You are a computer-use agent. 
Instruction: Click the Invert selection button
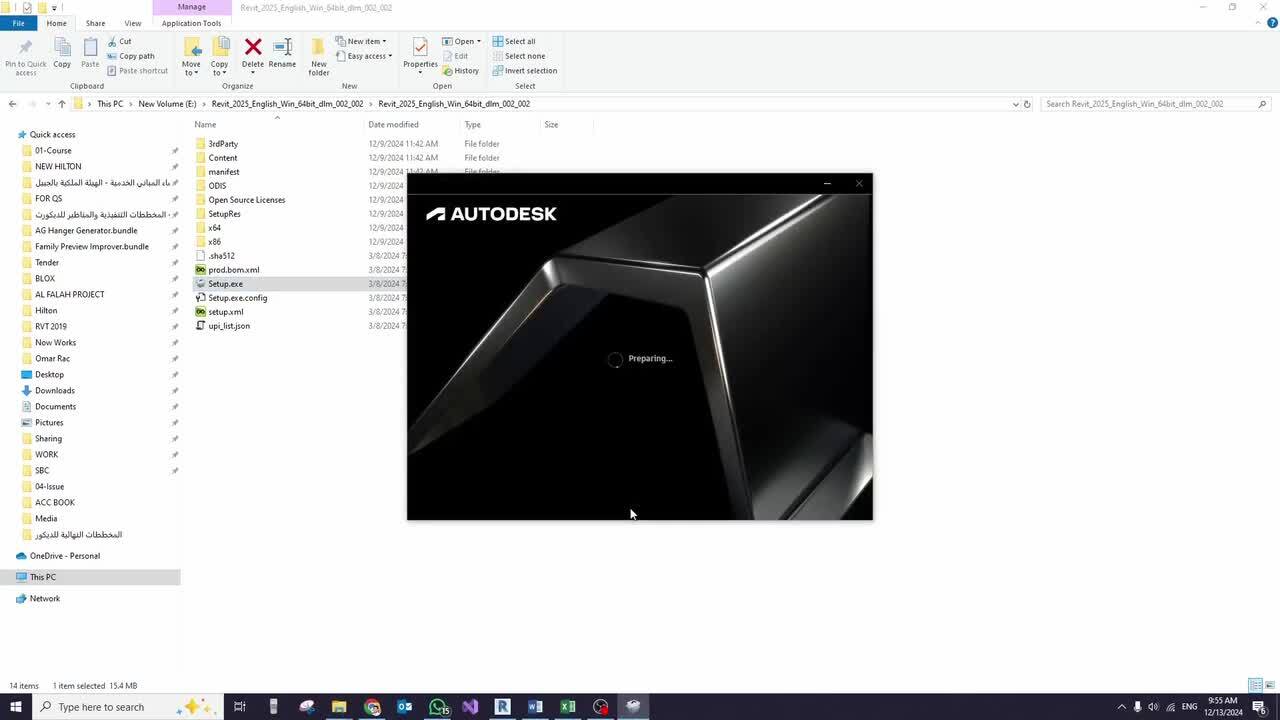[x=524, y=71]
